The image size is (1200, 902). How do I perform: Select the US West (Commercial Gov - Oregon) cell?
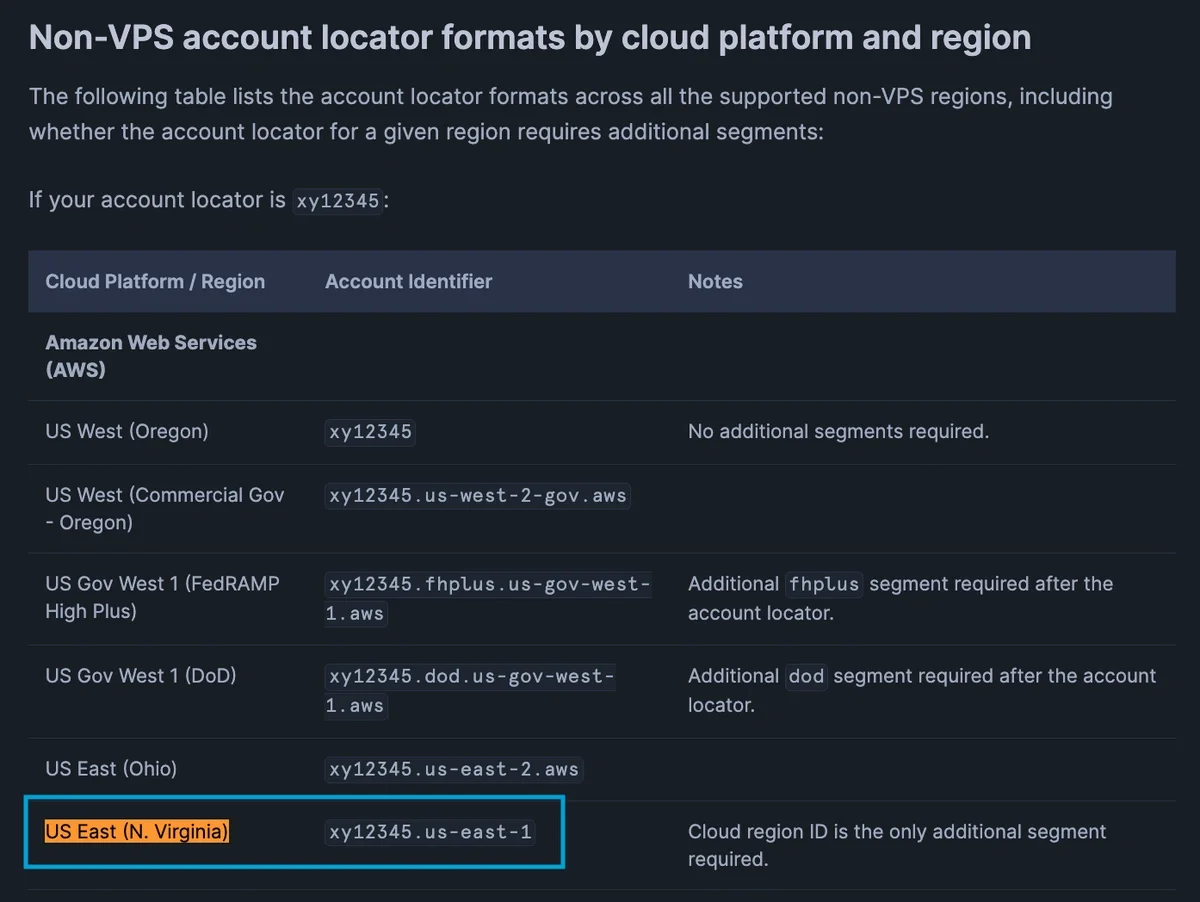pyautogui.click(x=165, y=508)
